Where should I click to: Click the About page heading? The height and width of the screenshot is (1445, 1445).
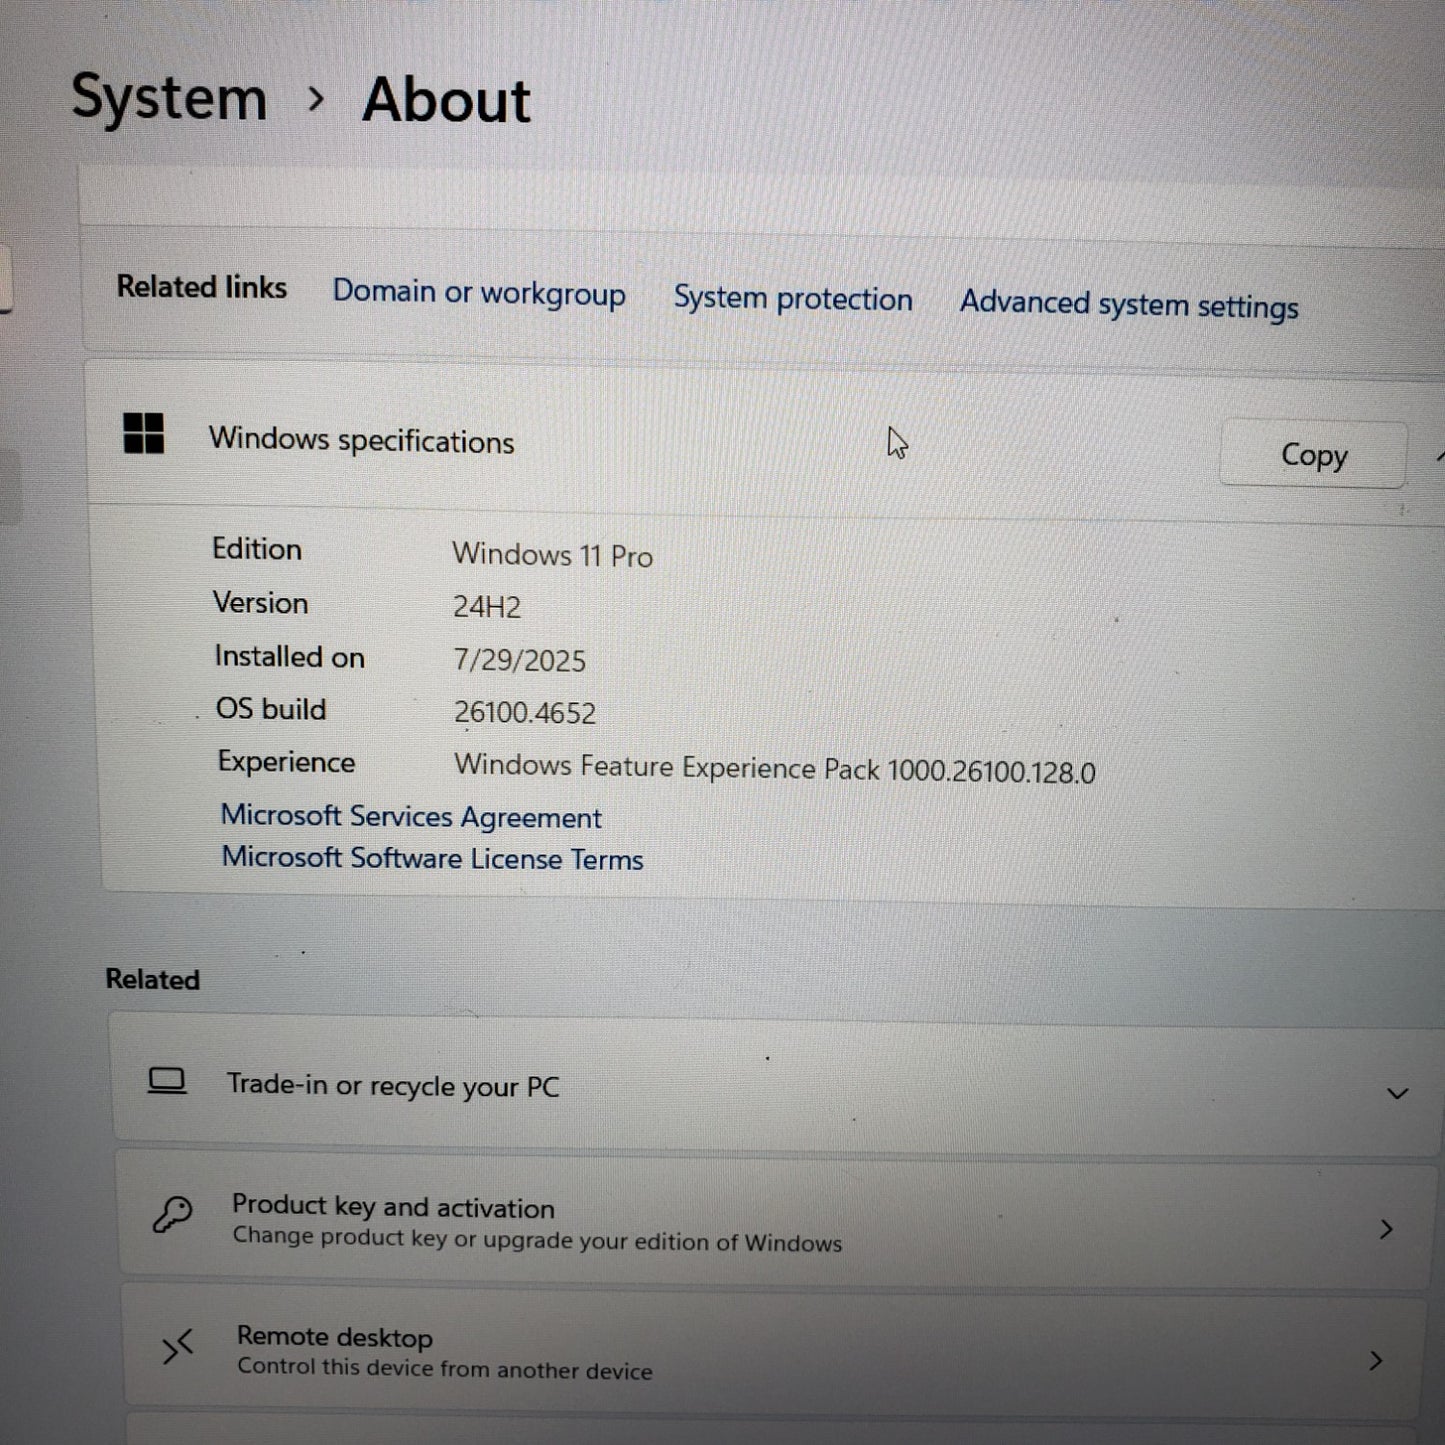(x=446, y=100)
